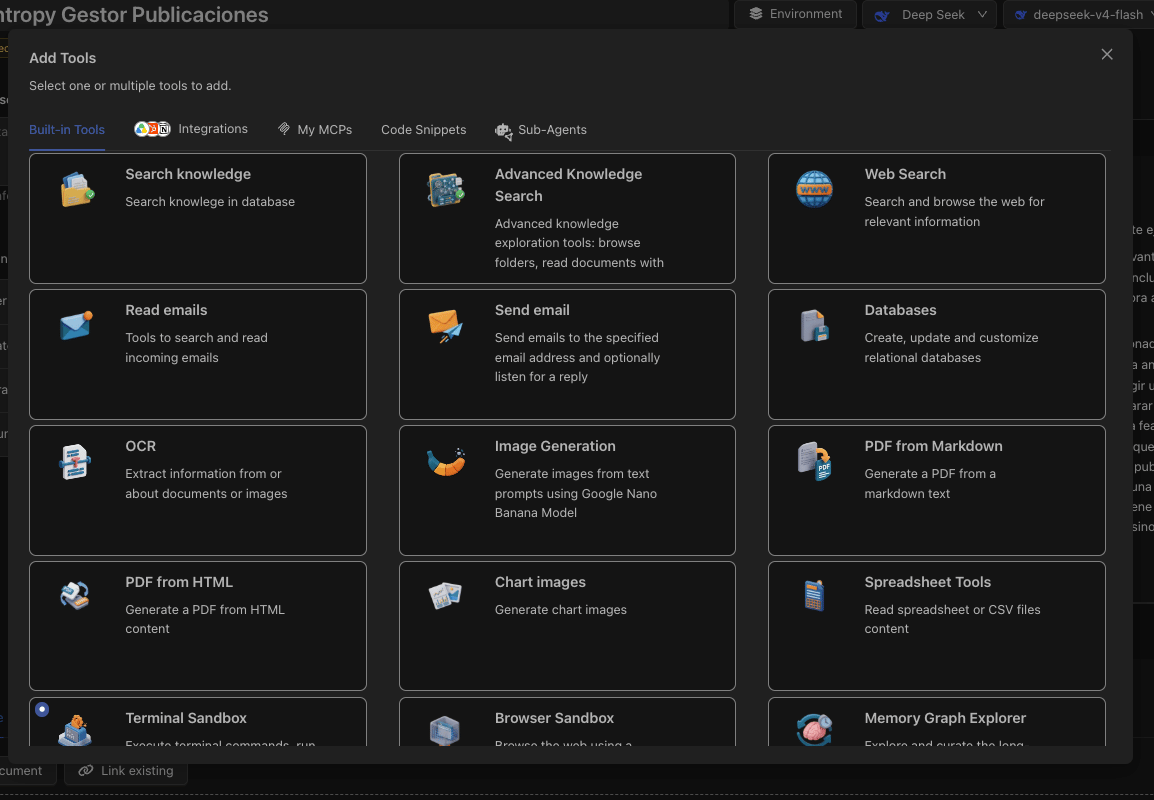The height and width of the screenshot is (800, 1154).
Task: Select the Memory Graph Explorer title
Action: [x=945, y=718]
